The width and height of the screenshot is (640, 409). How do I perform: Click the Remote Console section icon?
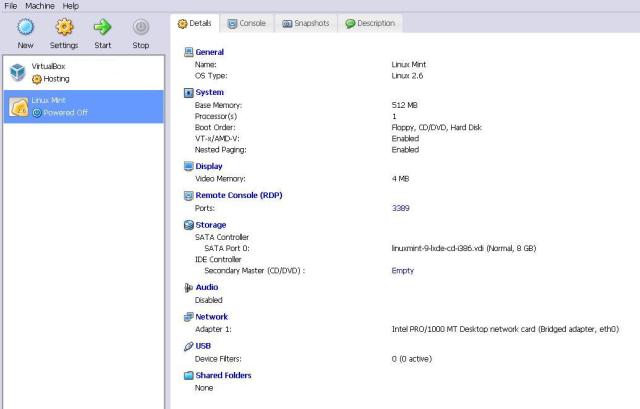click(188, 196)
